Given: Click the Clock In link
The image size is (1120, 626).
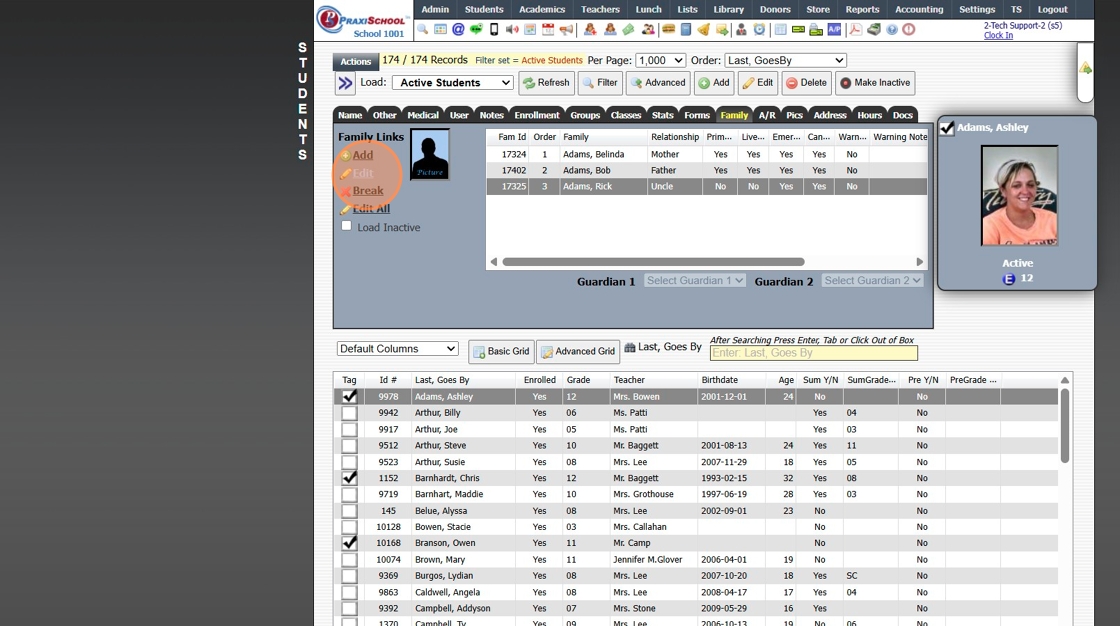Looking at the screenshot, I should 998,35.
